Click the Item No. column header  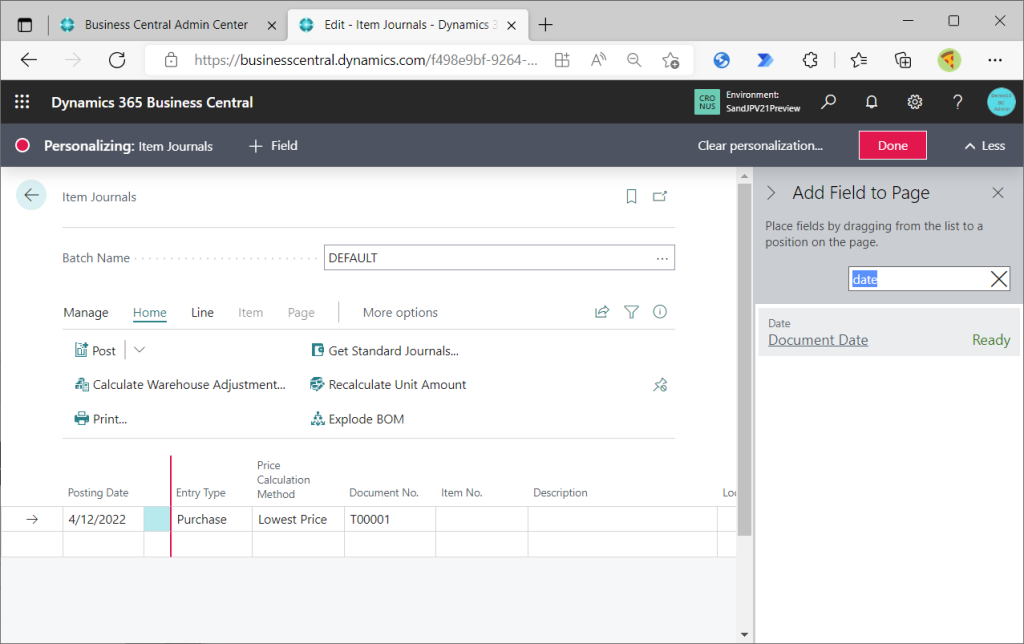(x=461, y=492)
